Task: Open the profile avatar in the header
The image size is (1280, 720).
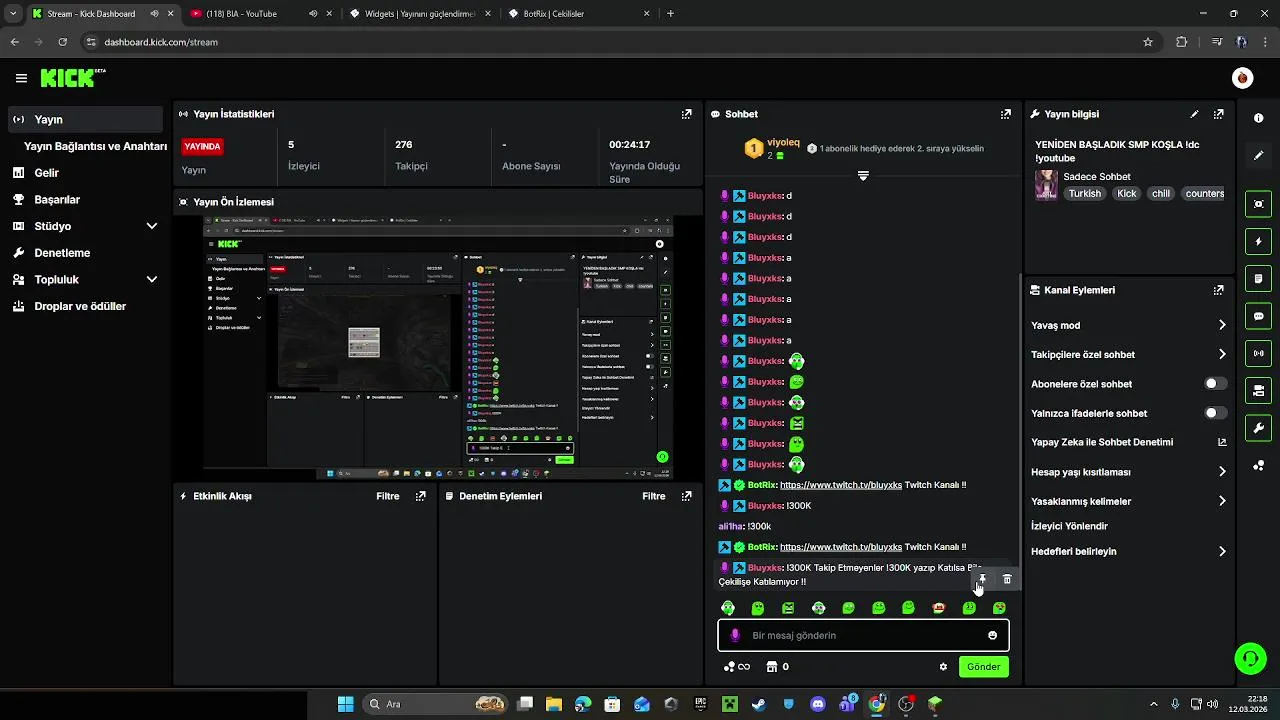Action: click(1242, 78)
